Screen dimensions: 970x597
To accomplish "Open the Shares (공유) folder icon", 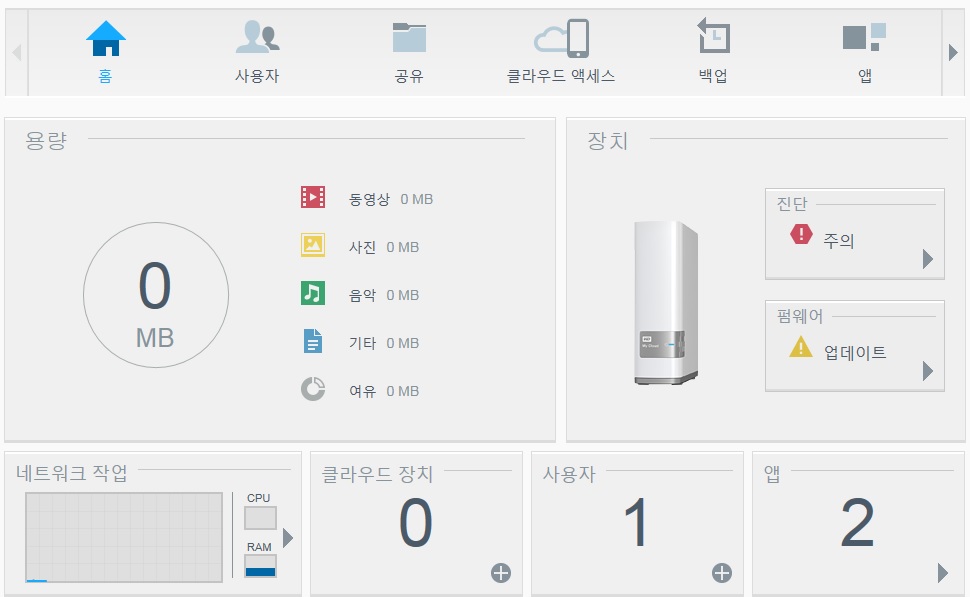I will point(409,38).
